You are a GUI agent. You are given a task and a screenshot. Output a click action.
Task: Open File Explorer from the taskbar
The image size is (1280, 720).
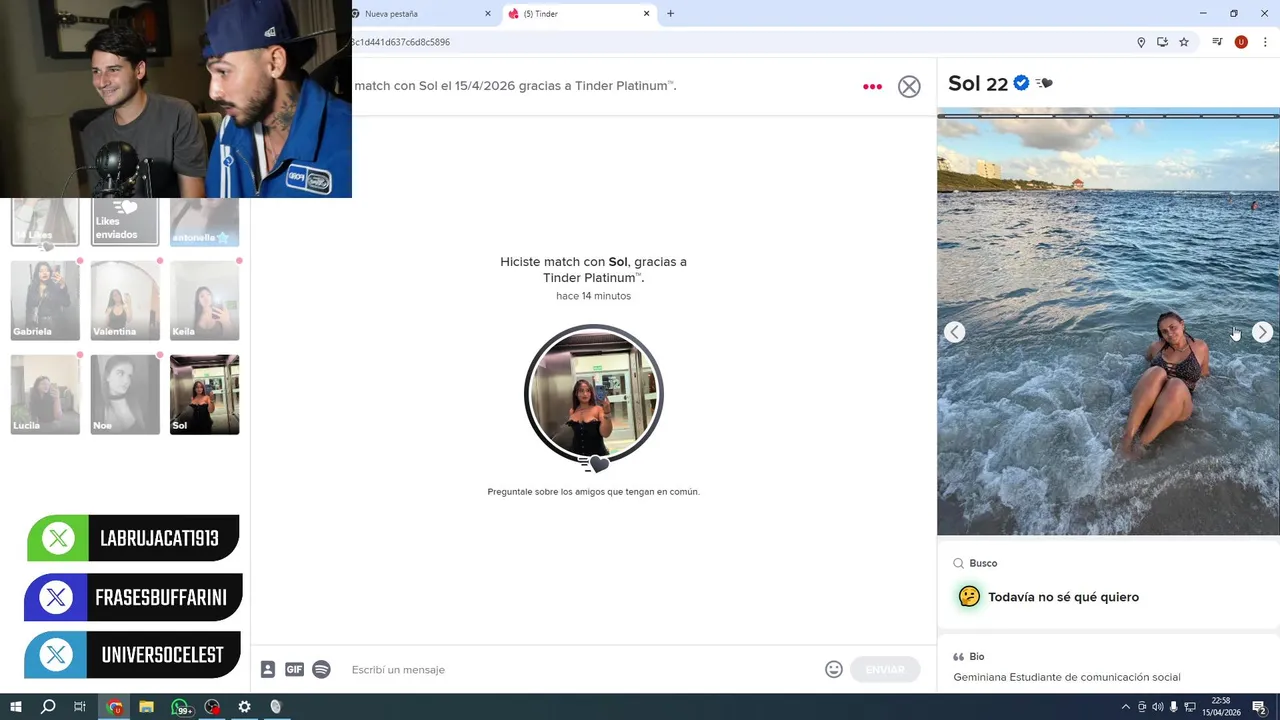[x=147, y=707]
